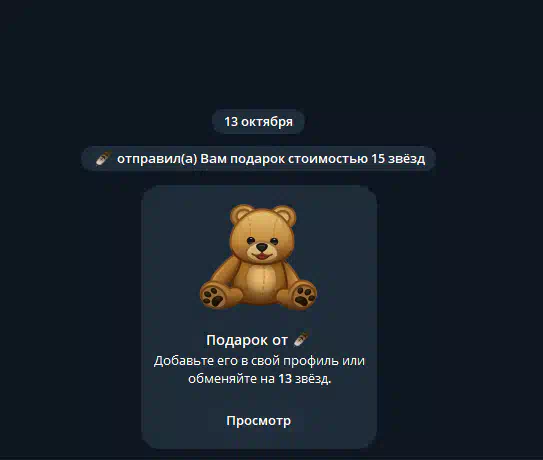Click the feather emoji after Подарок от
Image resolution: width=543 pixels, height=460 pixels.
(x=301, y=340)
